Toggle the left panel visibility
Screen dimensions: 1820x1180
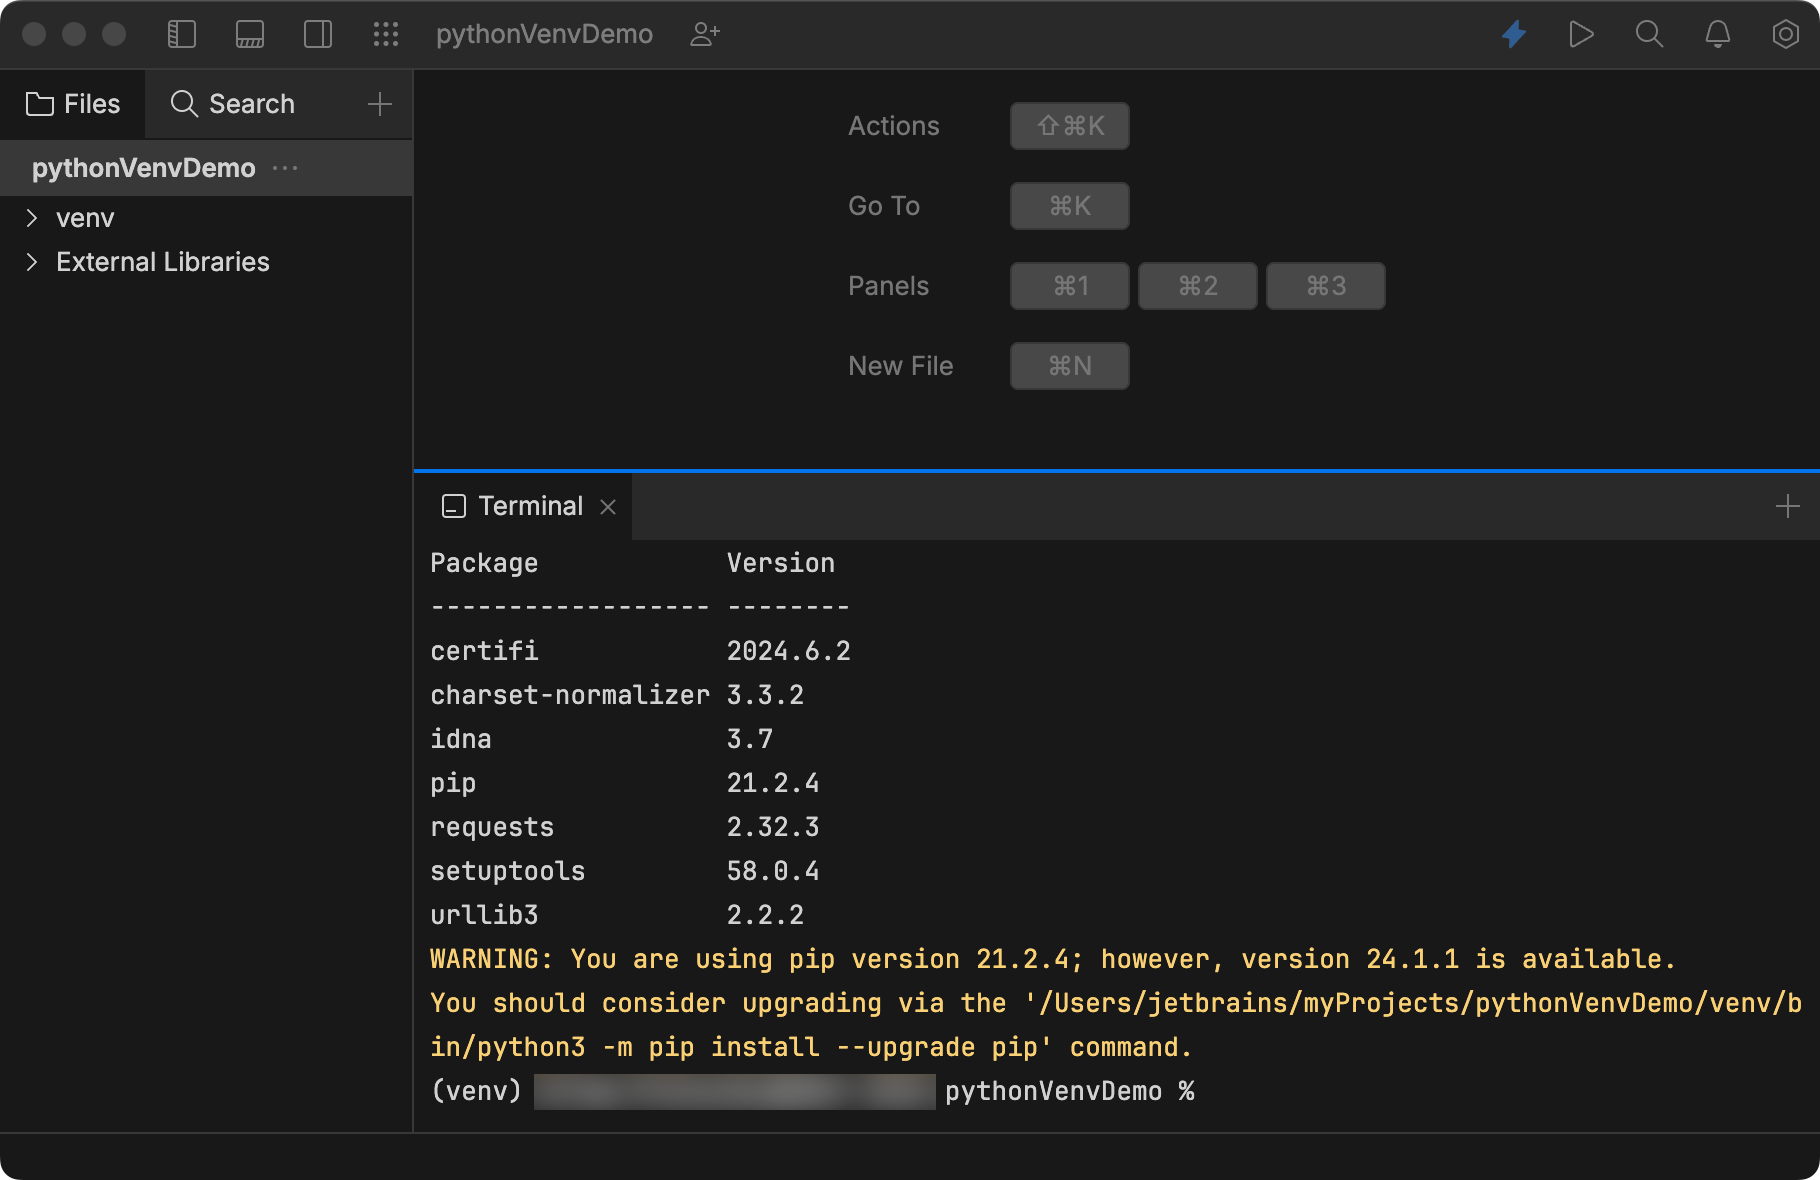(182, 33)
